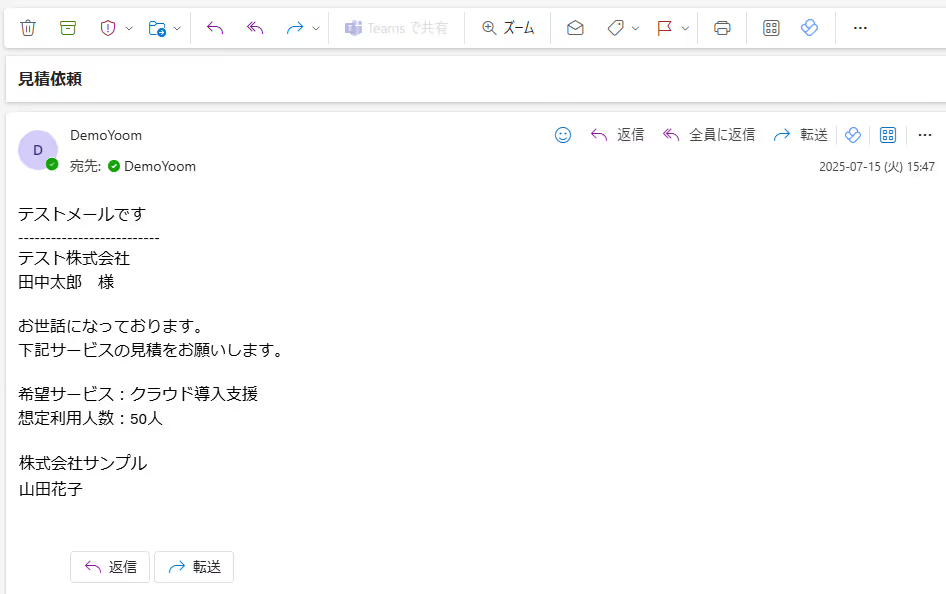The image size is (946, 594).
Task: Open the toolbar more options ellipsis
Action: [x=860, y=28]
